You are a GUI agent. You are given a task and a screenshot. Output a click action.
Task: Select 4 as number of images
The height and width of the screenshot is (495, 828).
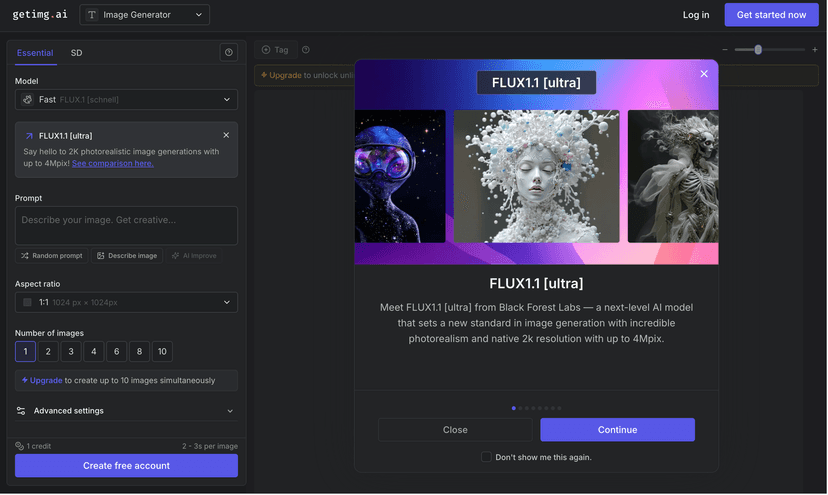[93, 351]
